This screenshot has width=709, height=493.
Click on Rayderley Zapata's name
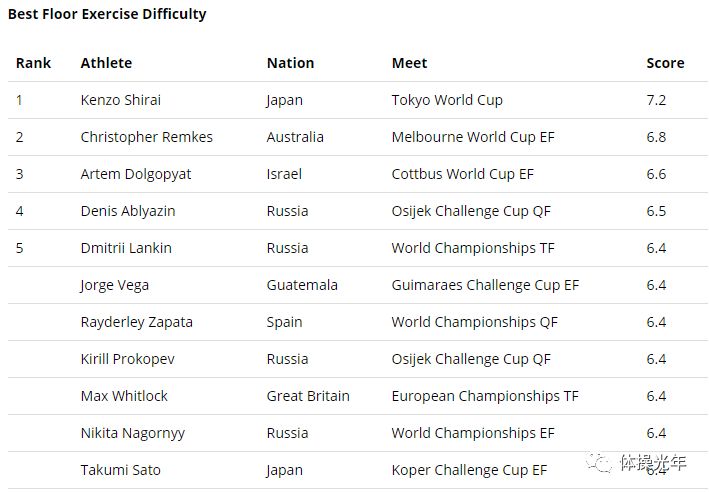137,322
